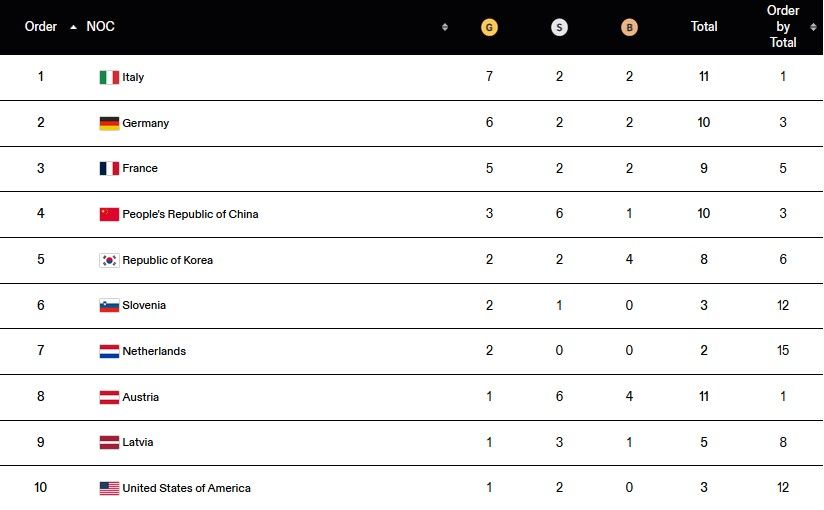Click the Italy flag icon
824x510 pixels.
[x=109, y=77]
